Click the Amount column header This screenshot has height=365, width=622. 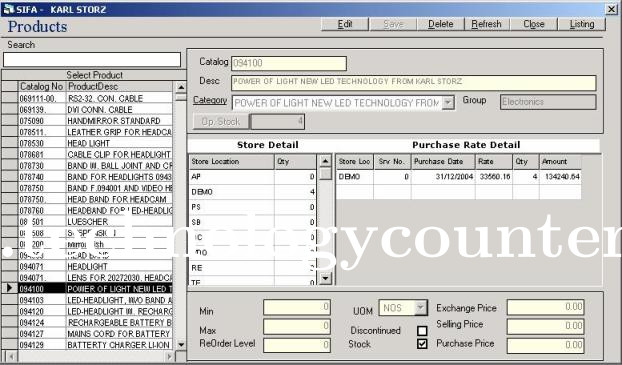[x=560, y=161]
